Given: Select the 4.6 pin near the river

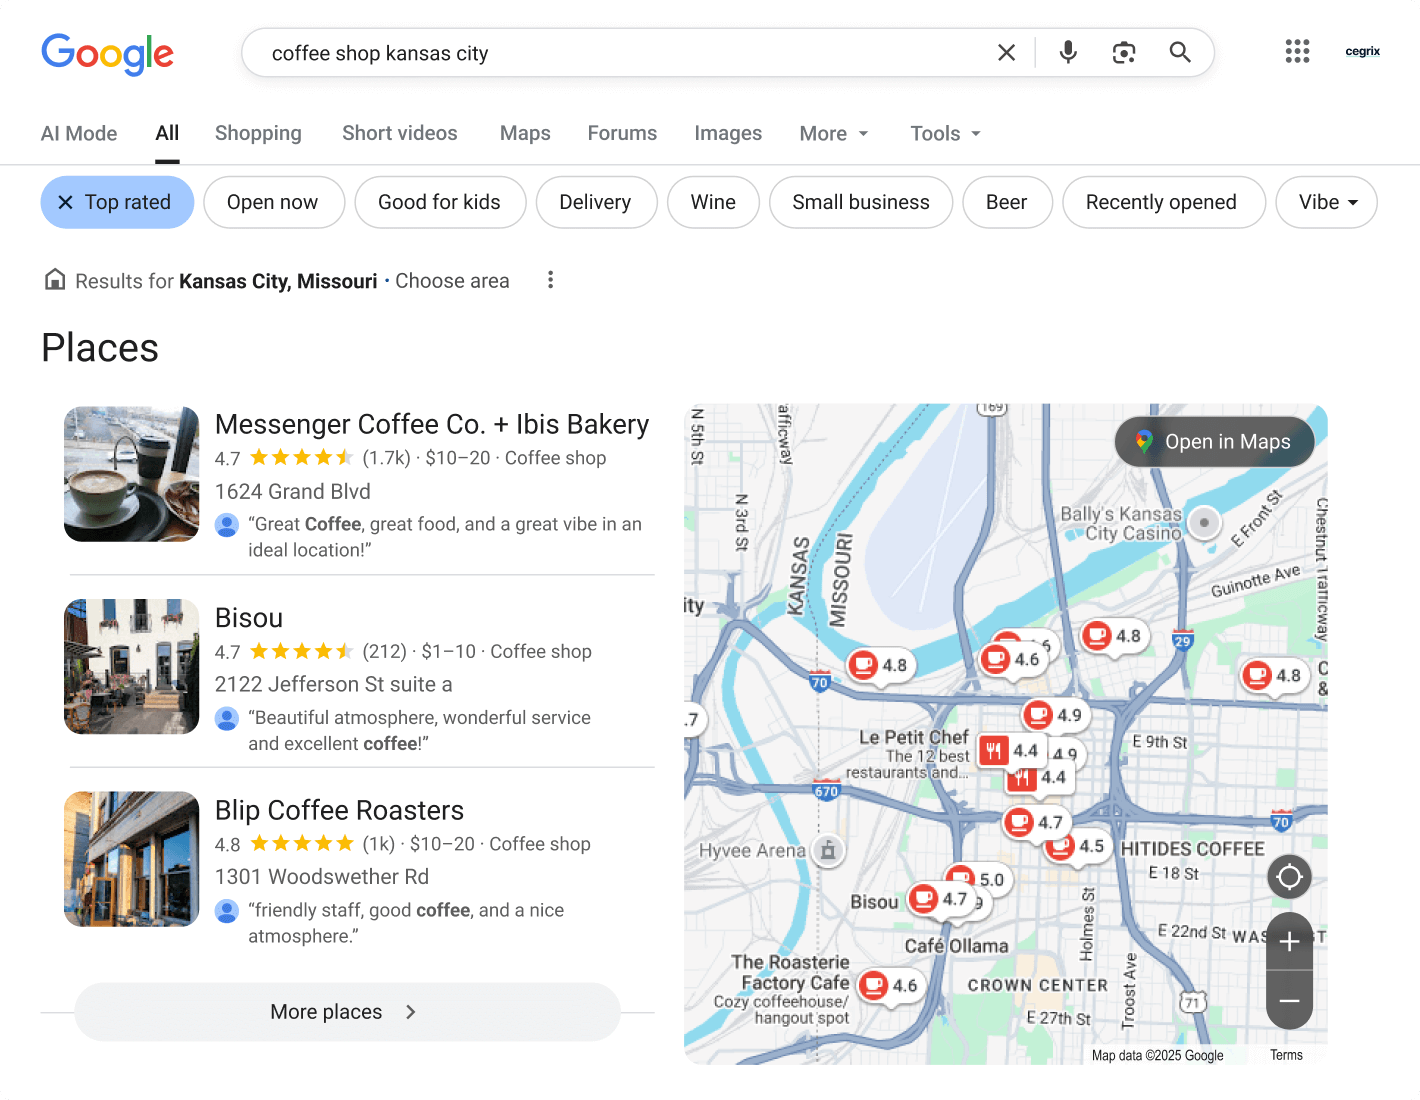Looking at the screenshot, I should [x=1011, y=659].
